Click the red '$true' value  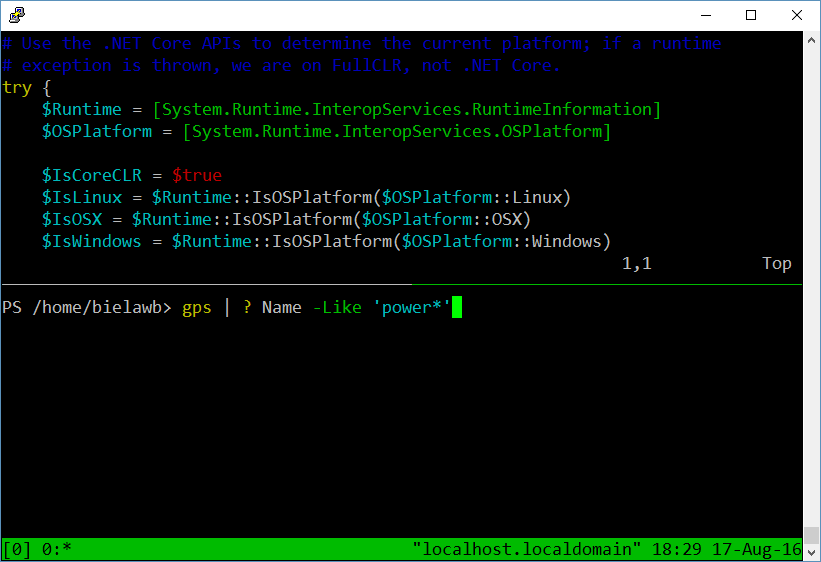(196, 176)
